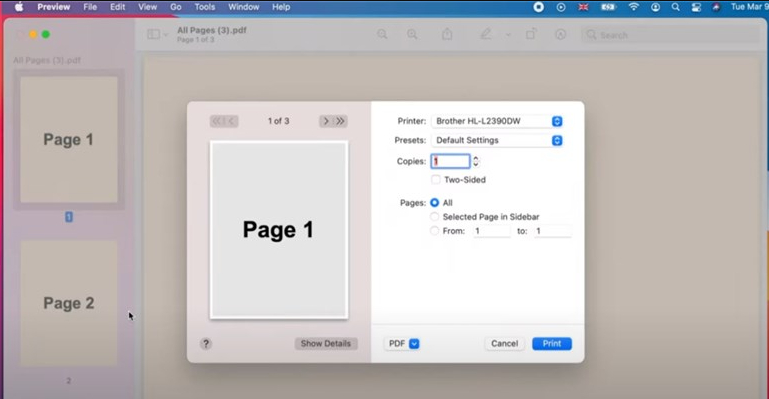Open Control Center from the menu bar
Image resolution: width=769 pixels, height=399 pixels.
coord(696,7)
